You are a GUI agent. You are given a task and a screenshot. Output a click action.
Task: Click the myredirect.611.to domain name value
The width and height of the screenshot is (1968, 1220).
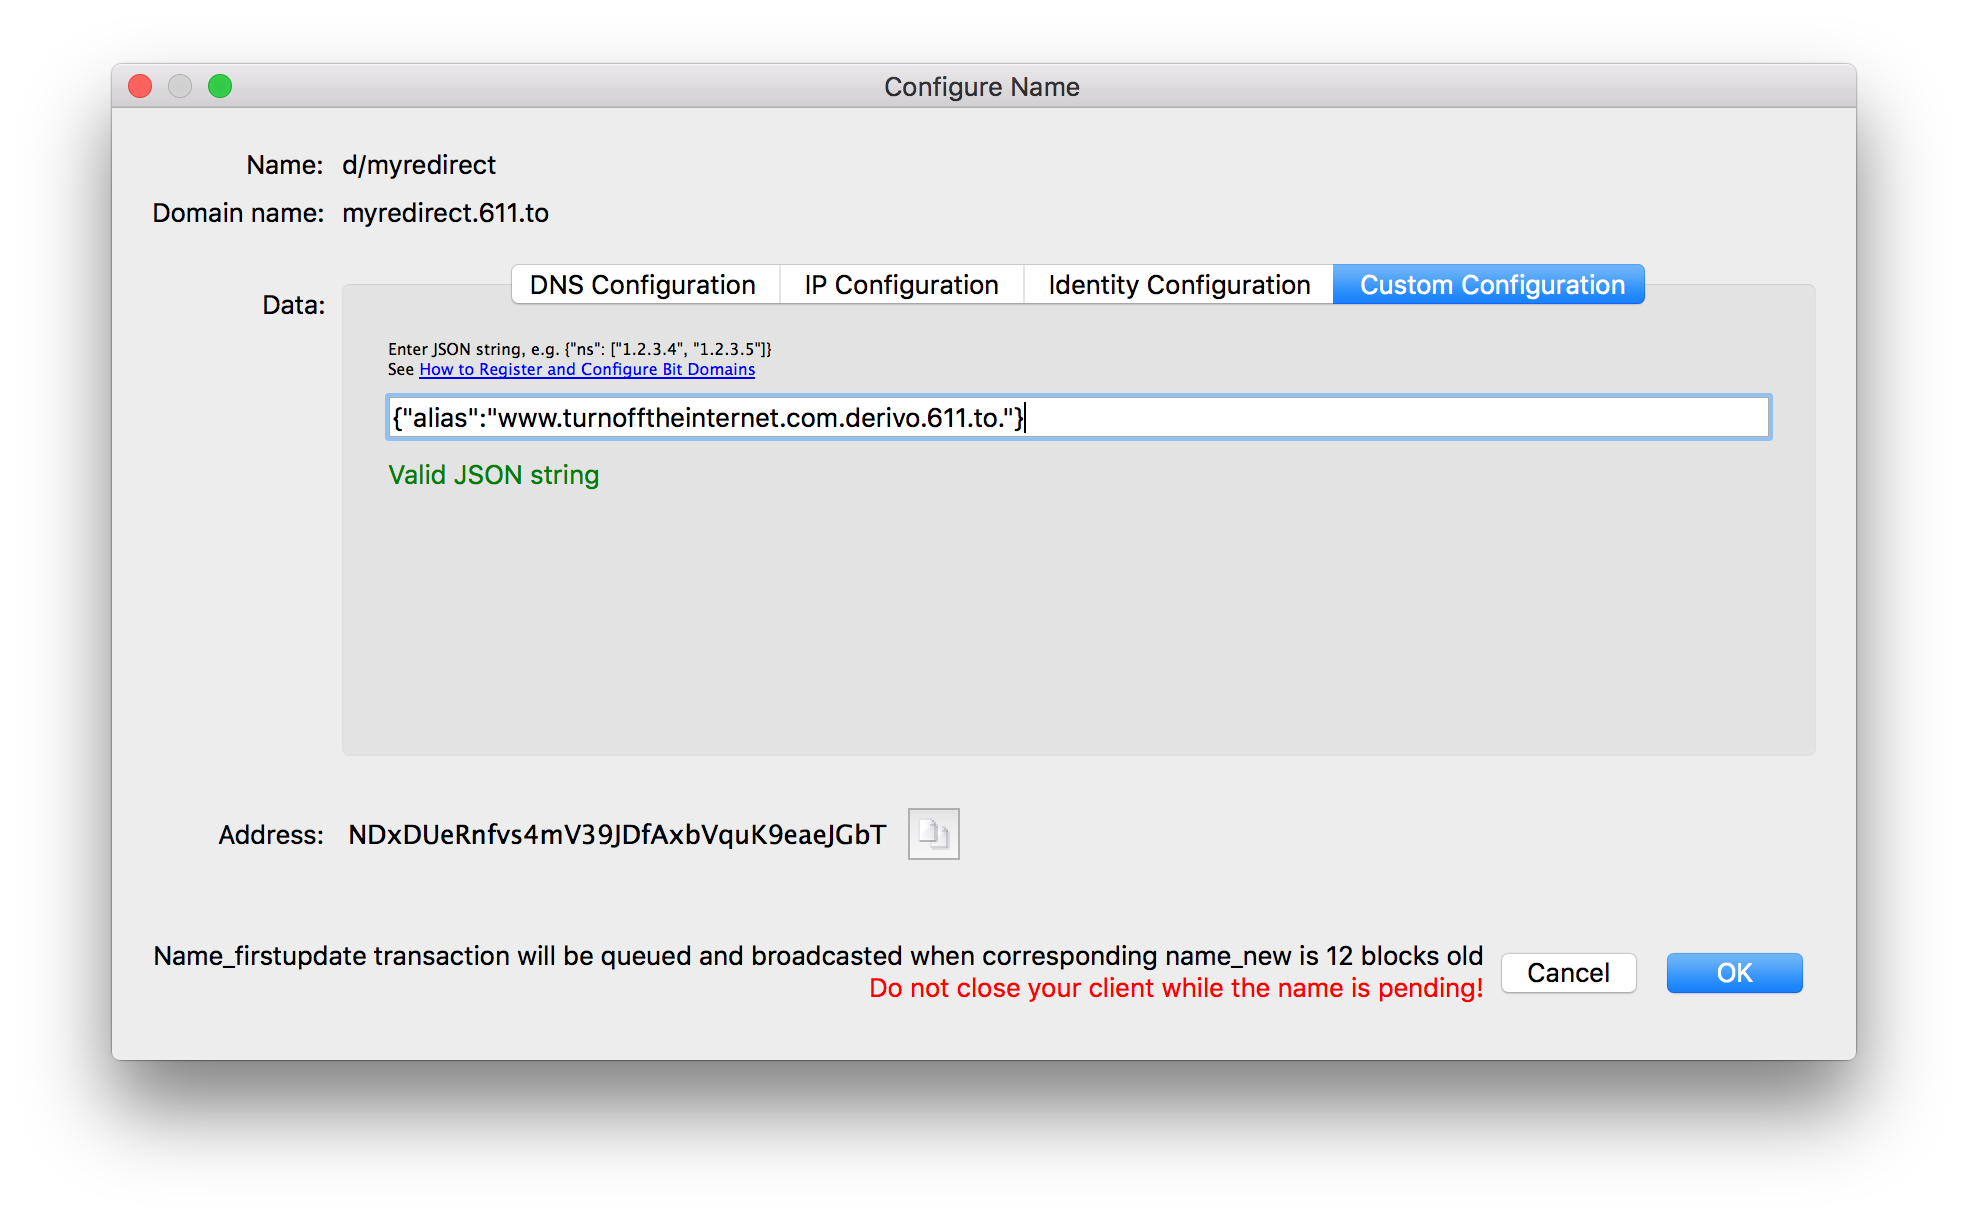tap(445, 213)
